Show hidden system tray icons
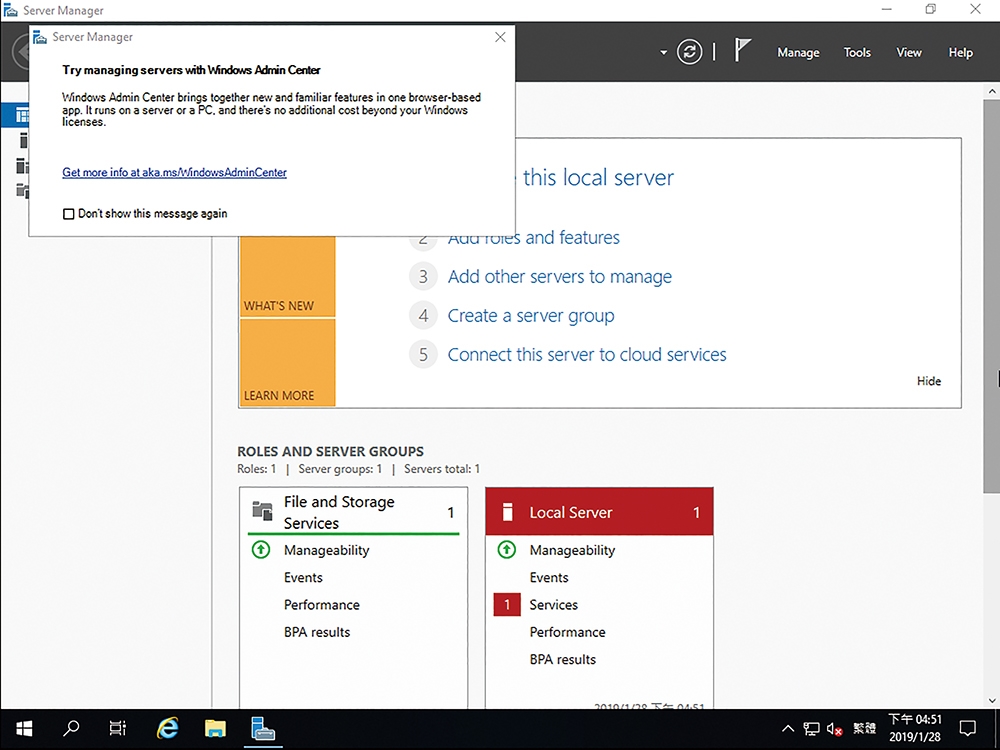 [788, 729]
